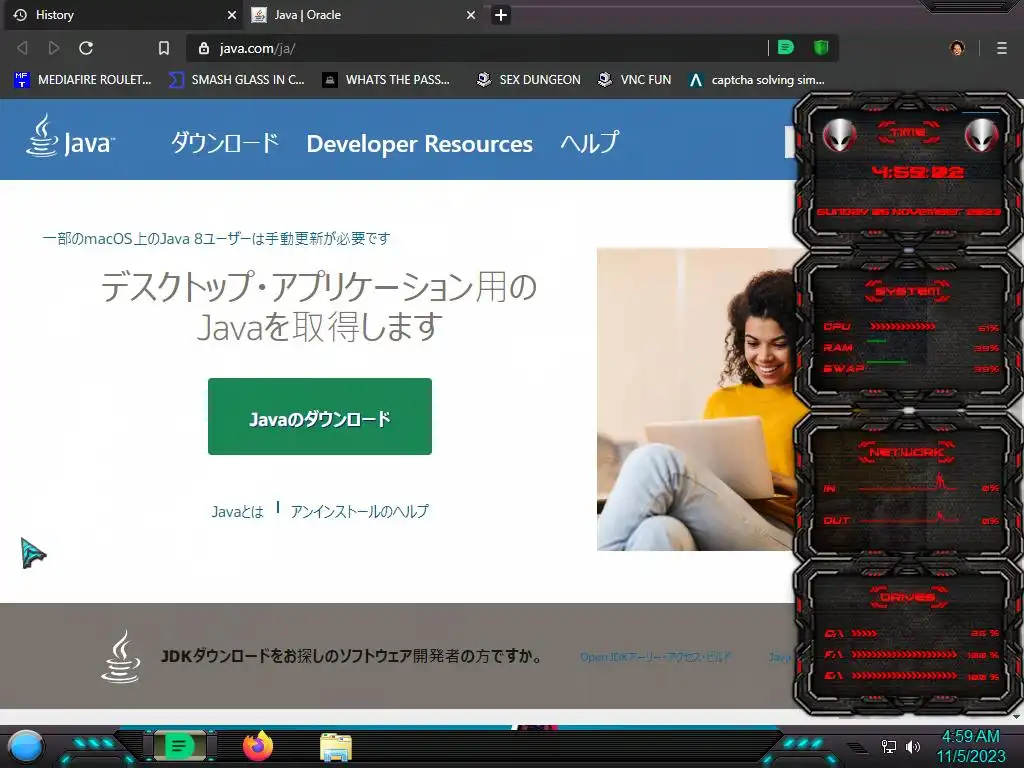Viewport: 1024px width, 768px height.
Task: Launch Firefox from the taskbar
Action: coord(258,746)
